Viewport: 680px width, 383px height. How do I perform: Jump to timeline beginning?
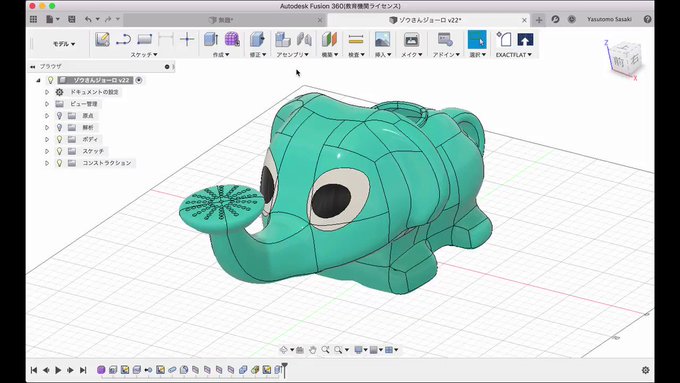click(x=34, y=370)
